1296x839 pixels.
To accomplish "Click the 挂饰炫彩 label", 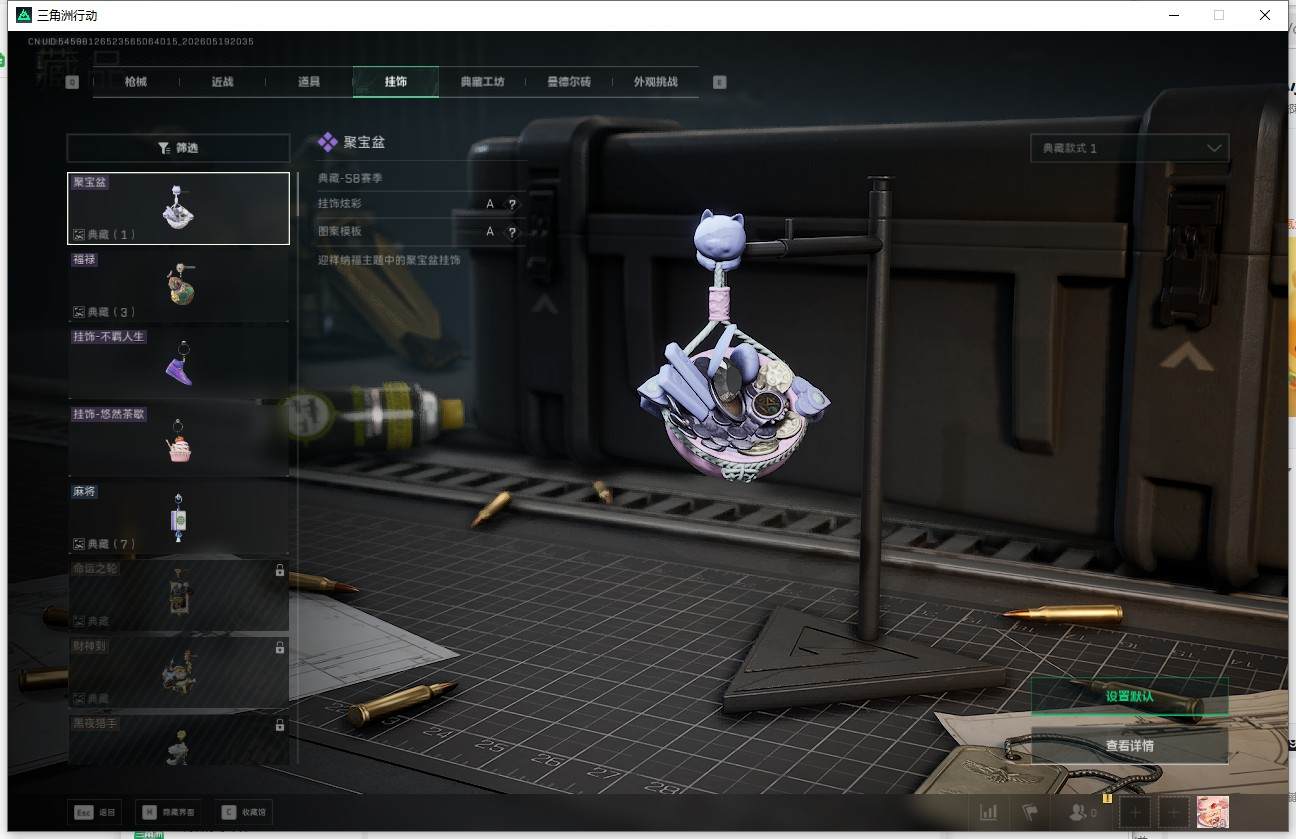I will tap(340, 204).
